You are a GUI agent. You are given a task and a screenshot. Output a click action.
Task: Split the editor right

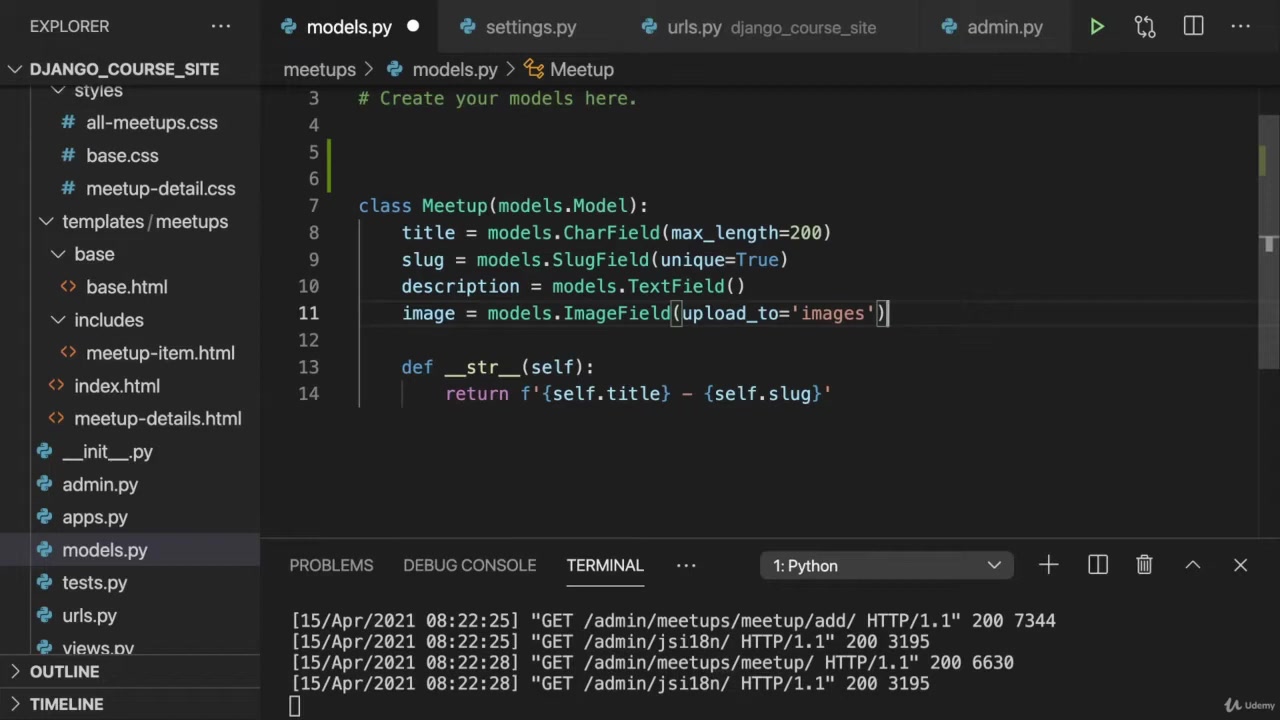click(x=1193, y=27)
